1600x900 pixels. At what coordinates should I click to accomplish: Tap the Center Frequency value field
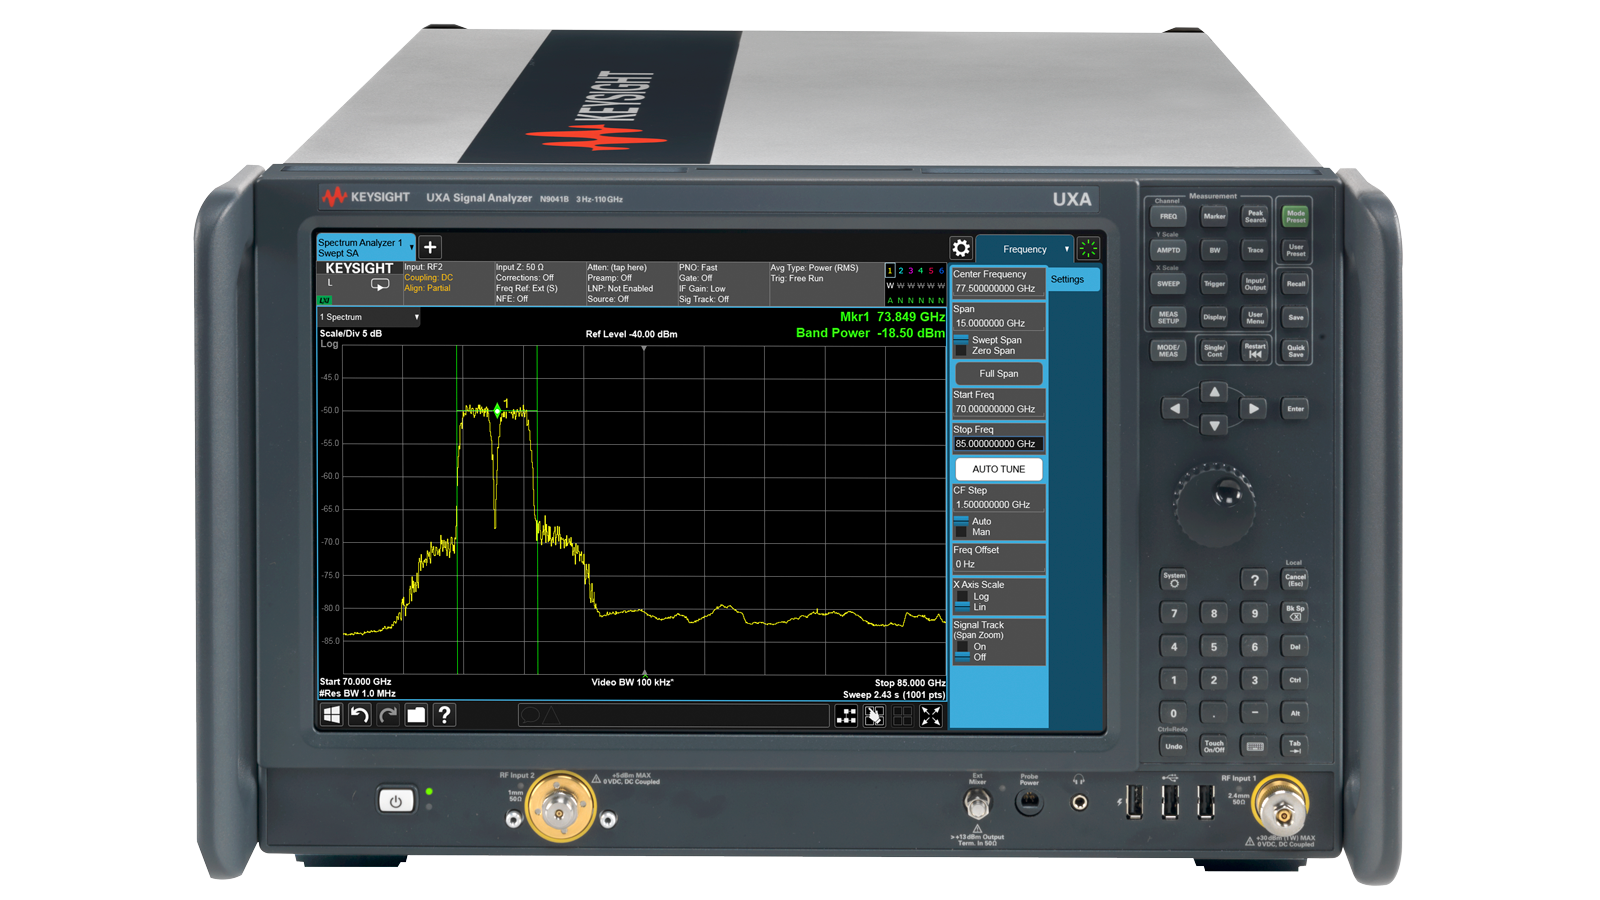(x=998, y=288)
